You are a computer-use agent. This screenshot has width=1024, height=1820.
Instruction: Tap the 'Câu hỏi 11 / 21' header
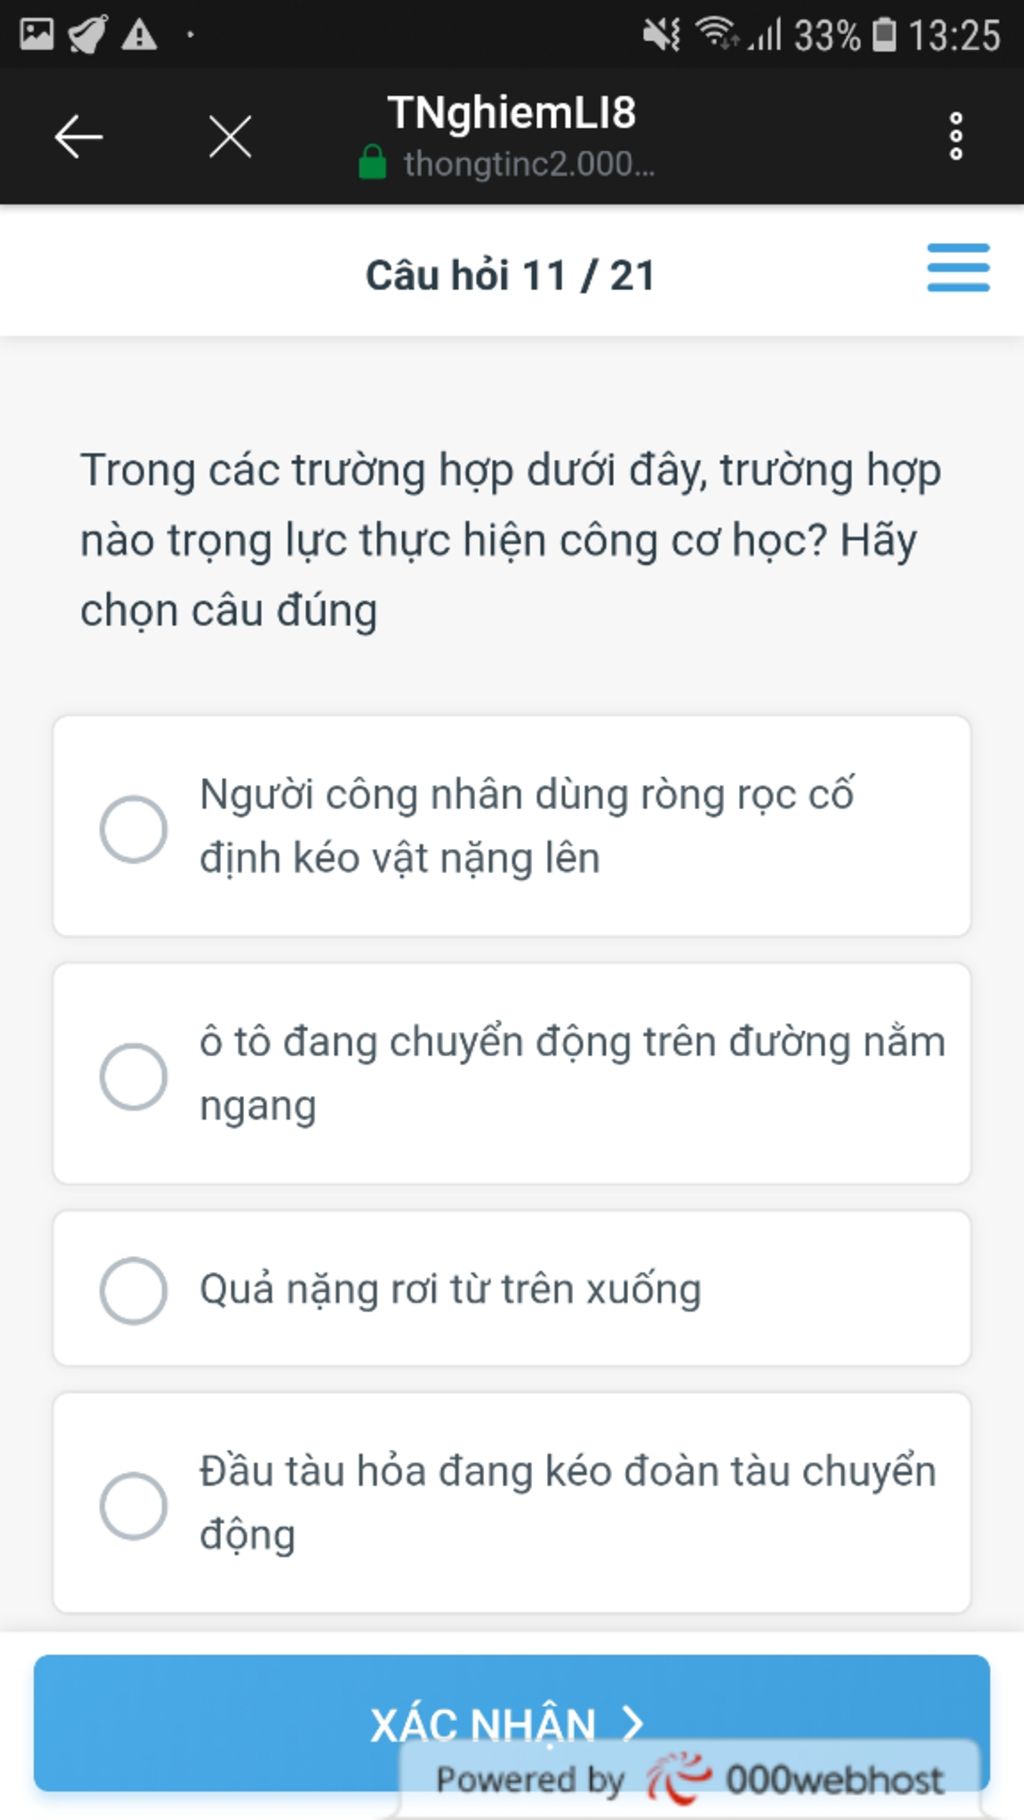510,275
